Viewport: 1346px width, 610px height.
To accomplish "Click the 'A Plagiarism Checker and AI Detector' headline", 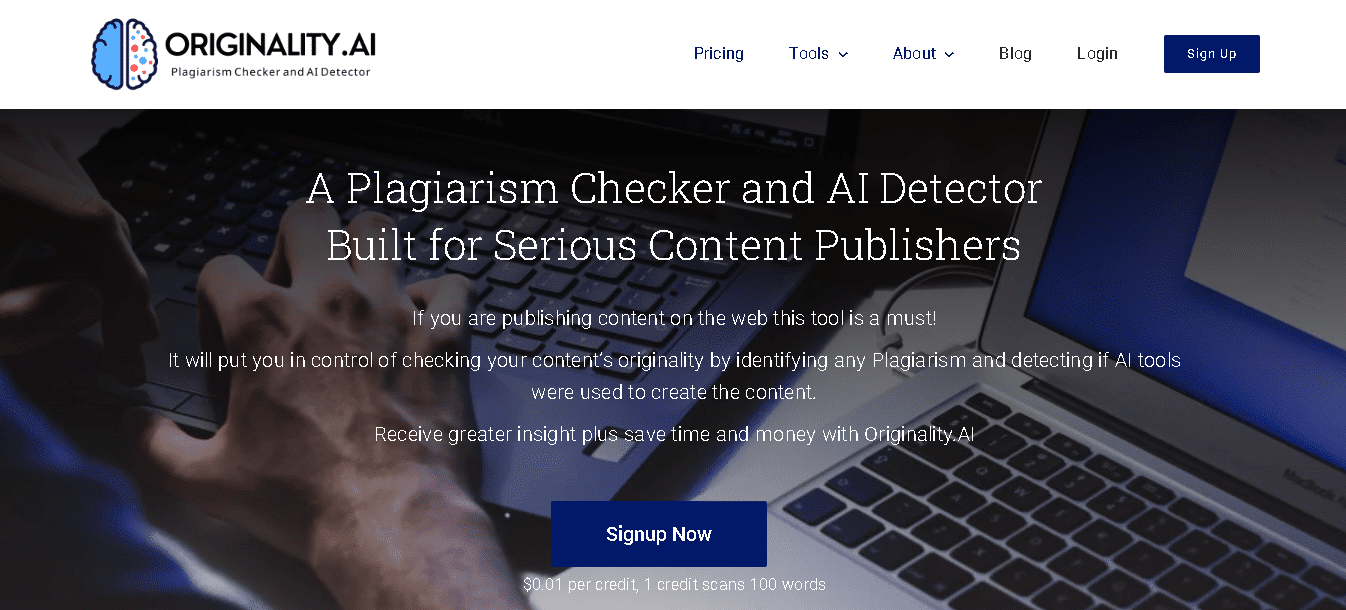I will pyautogui.click(x=674, y=189).
